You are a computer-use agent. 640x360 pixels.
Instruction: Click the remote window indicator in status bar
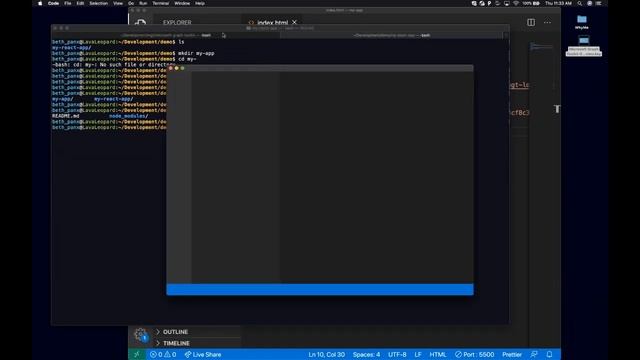click(x=137, y=354)
